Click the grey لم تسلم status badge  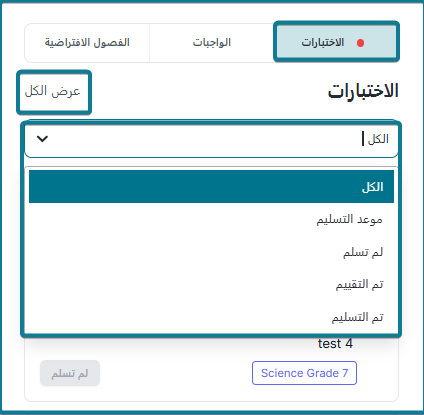pyautogui.click(x=70, y=373)
